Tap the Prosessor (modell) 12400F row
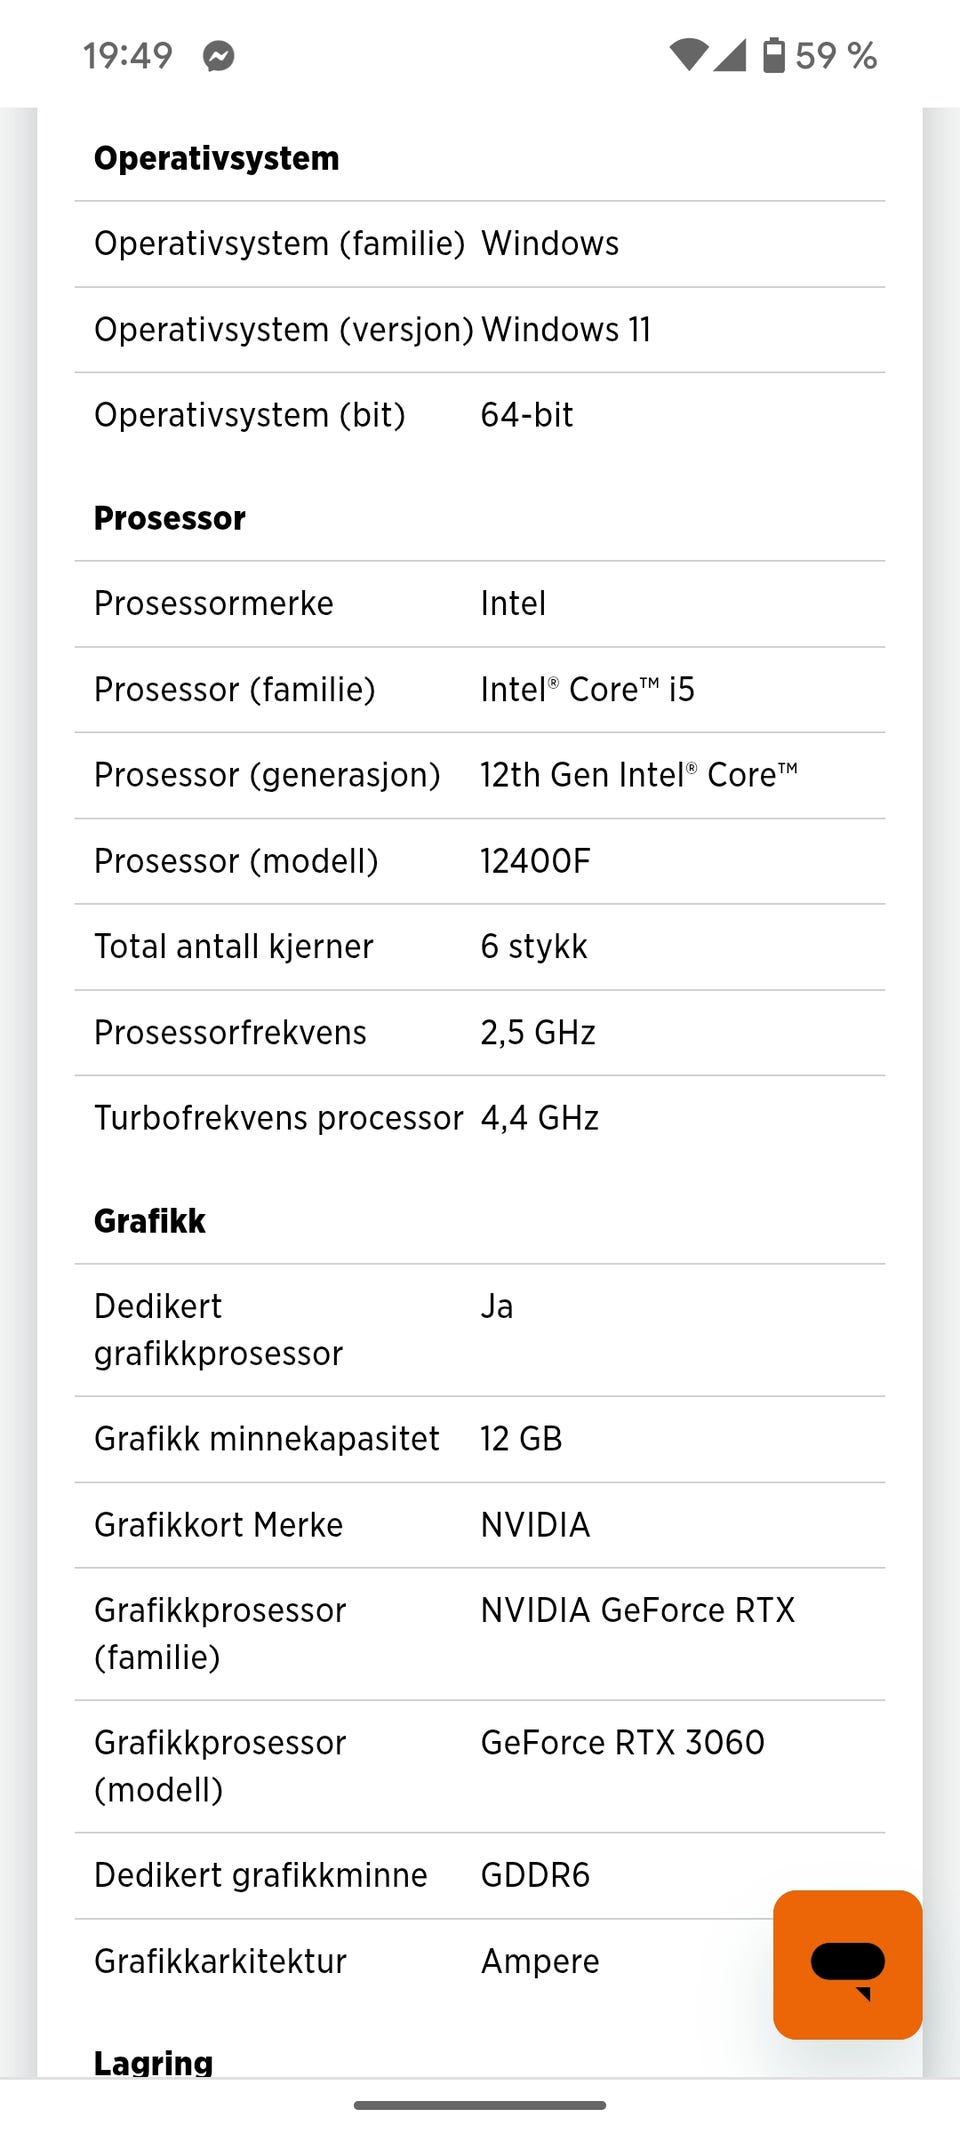This screenshot has height=2133, width=960. pos(480,861)
